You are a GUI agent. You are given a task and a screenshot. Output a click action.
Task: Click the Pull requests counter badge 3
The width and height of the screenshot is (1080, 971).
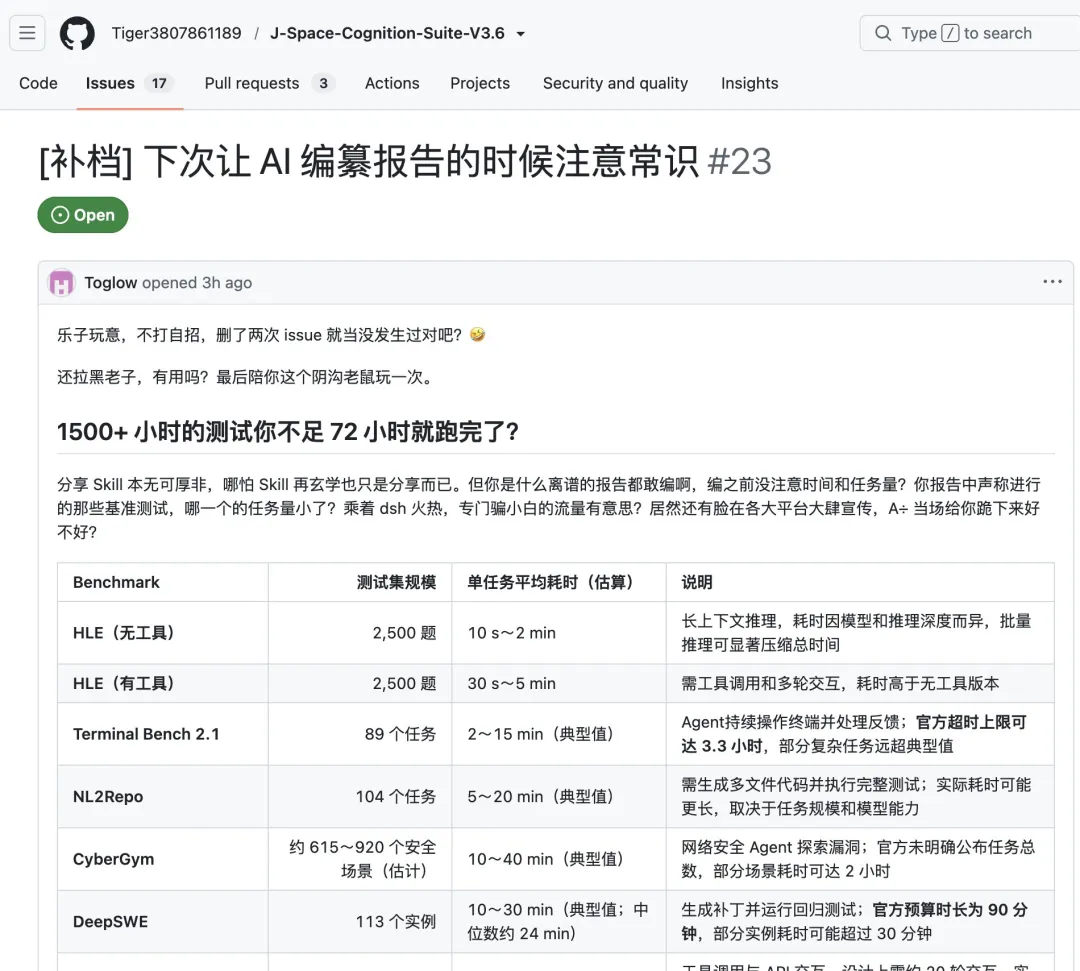pyautogui.click(x=323, y=83)
